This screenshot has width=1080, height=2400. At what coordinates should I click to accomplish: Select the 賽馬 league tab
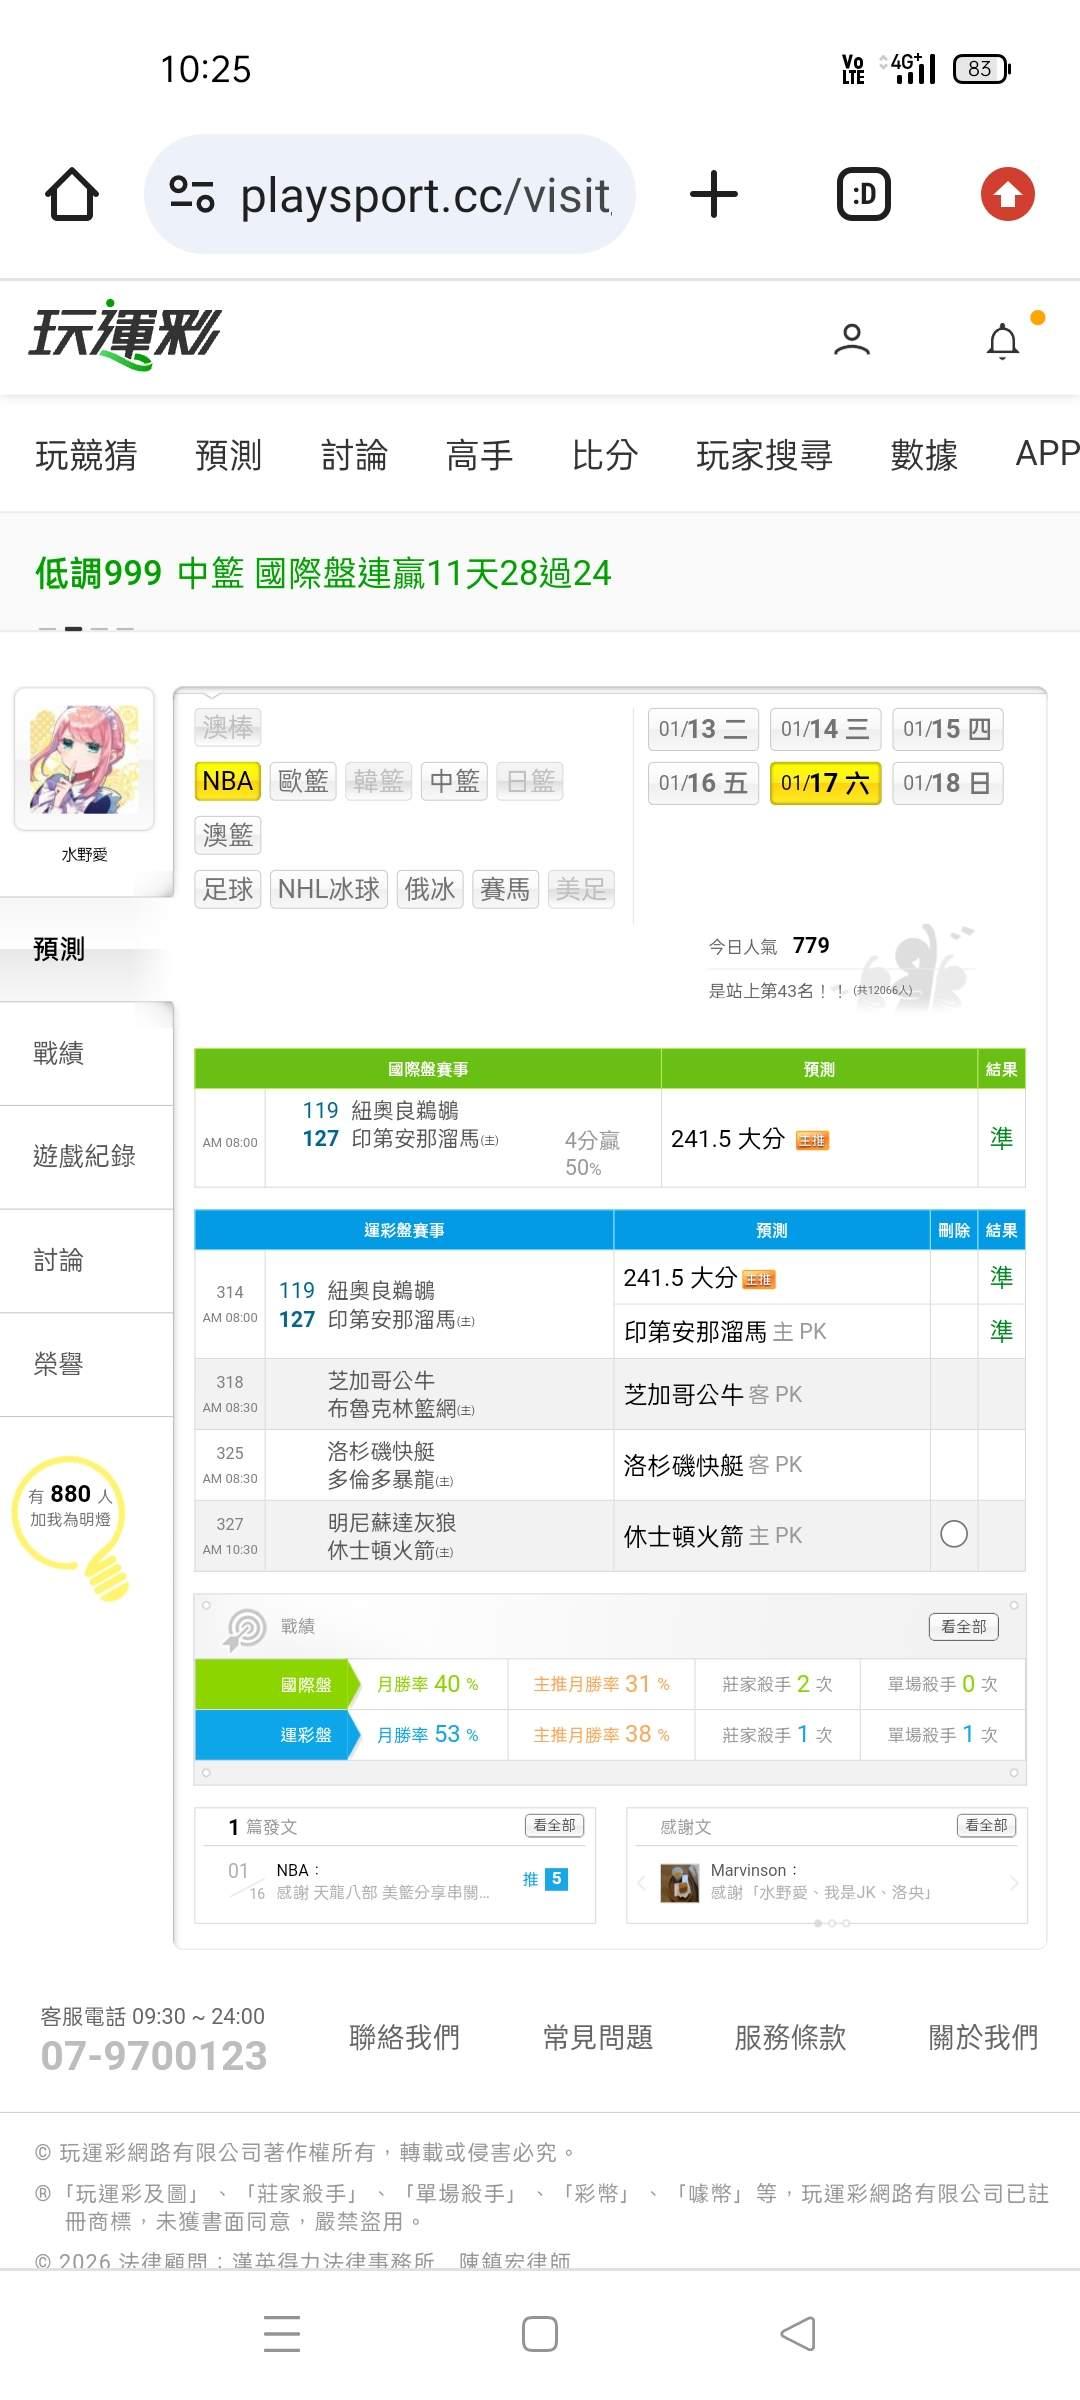point(505,889)
